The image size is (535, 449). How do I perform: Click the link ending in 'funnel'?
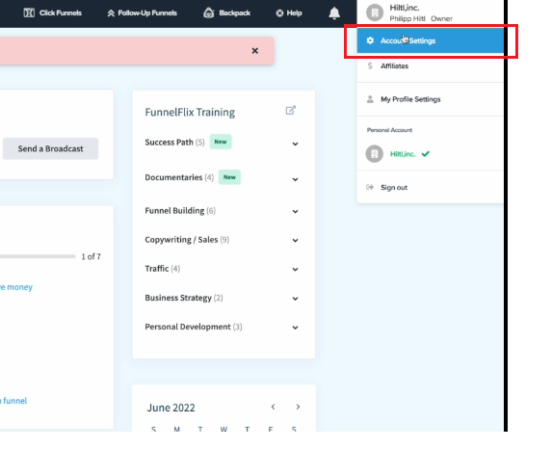pos(13,401)
